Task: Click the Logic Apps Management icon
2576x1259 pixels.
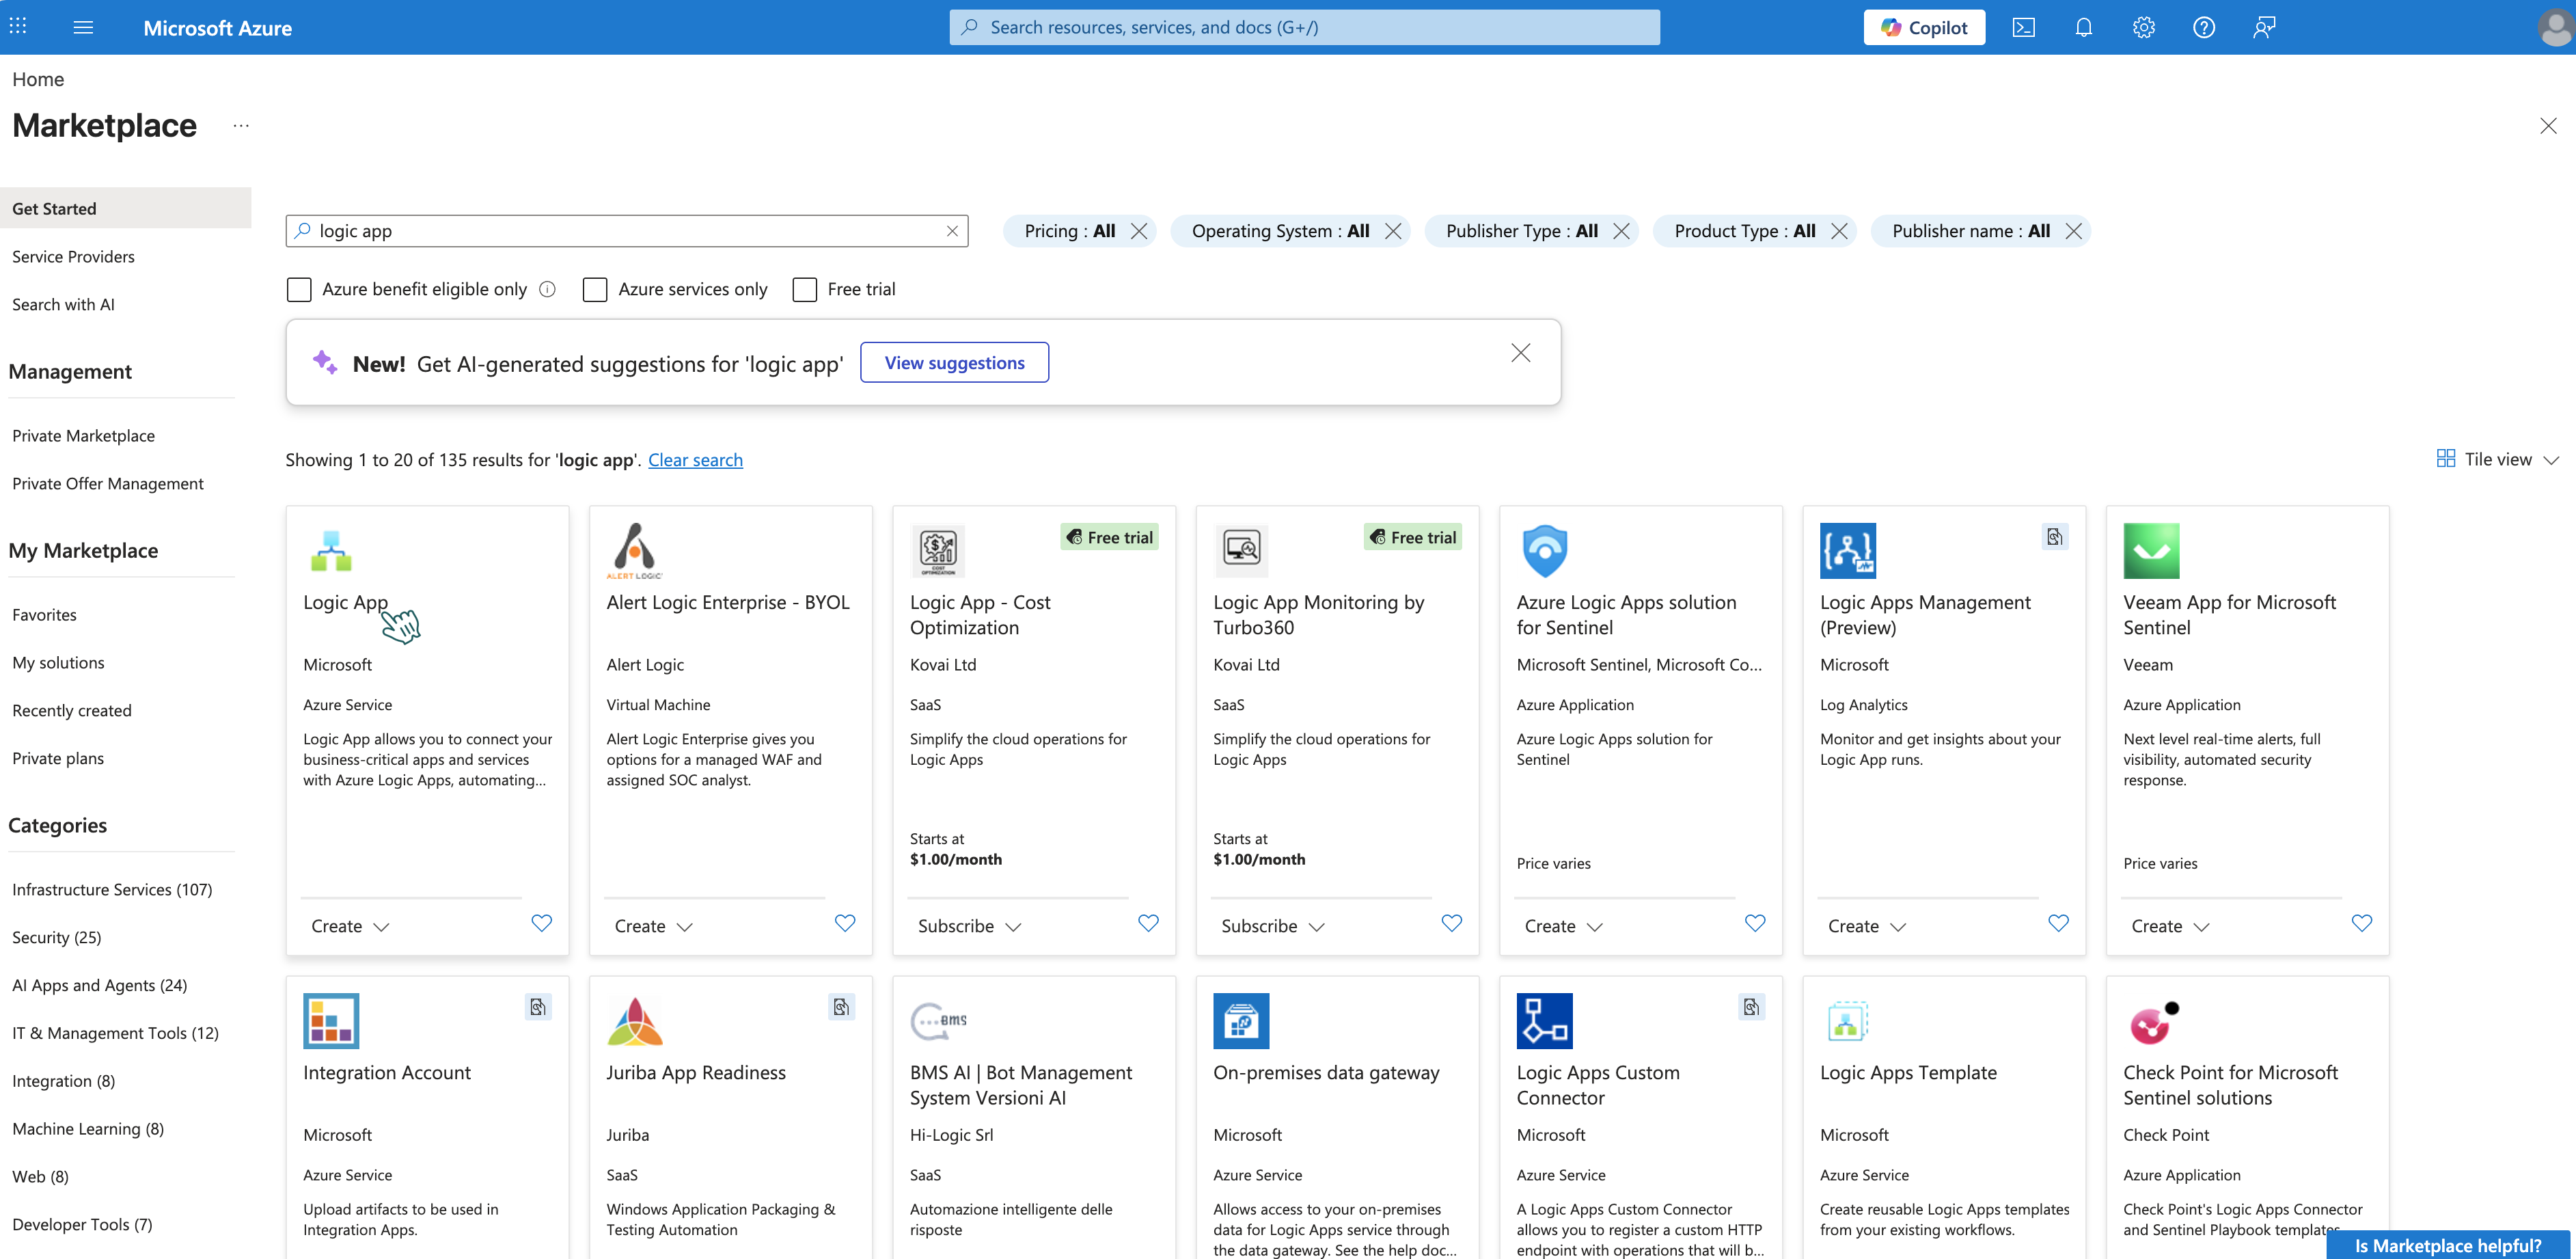Action: [x=1847, y=550]
